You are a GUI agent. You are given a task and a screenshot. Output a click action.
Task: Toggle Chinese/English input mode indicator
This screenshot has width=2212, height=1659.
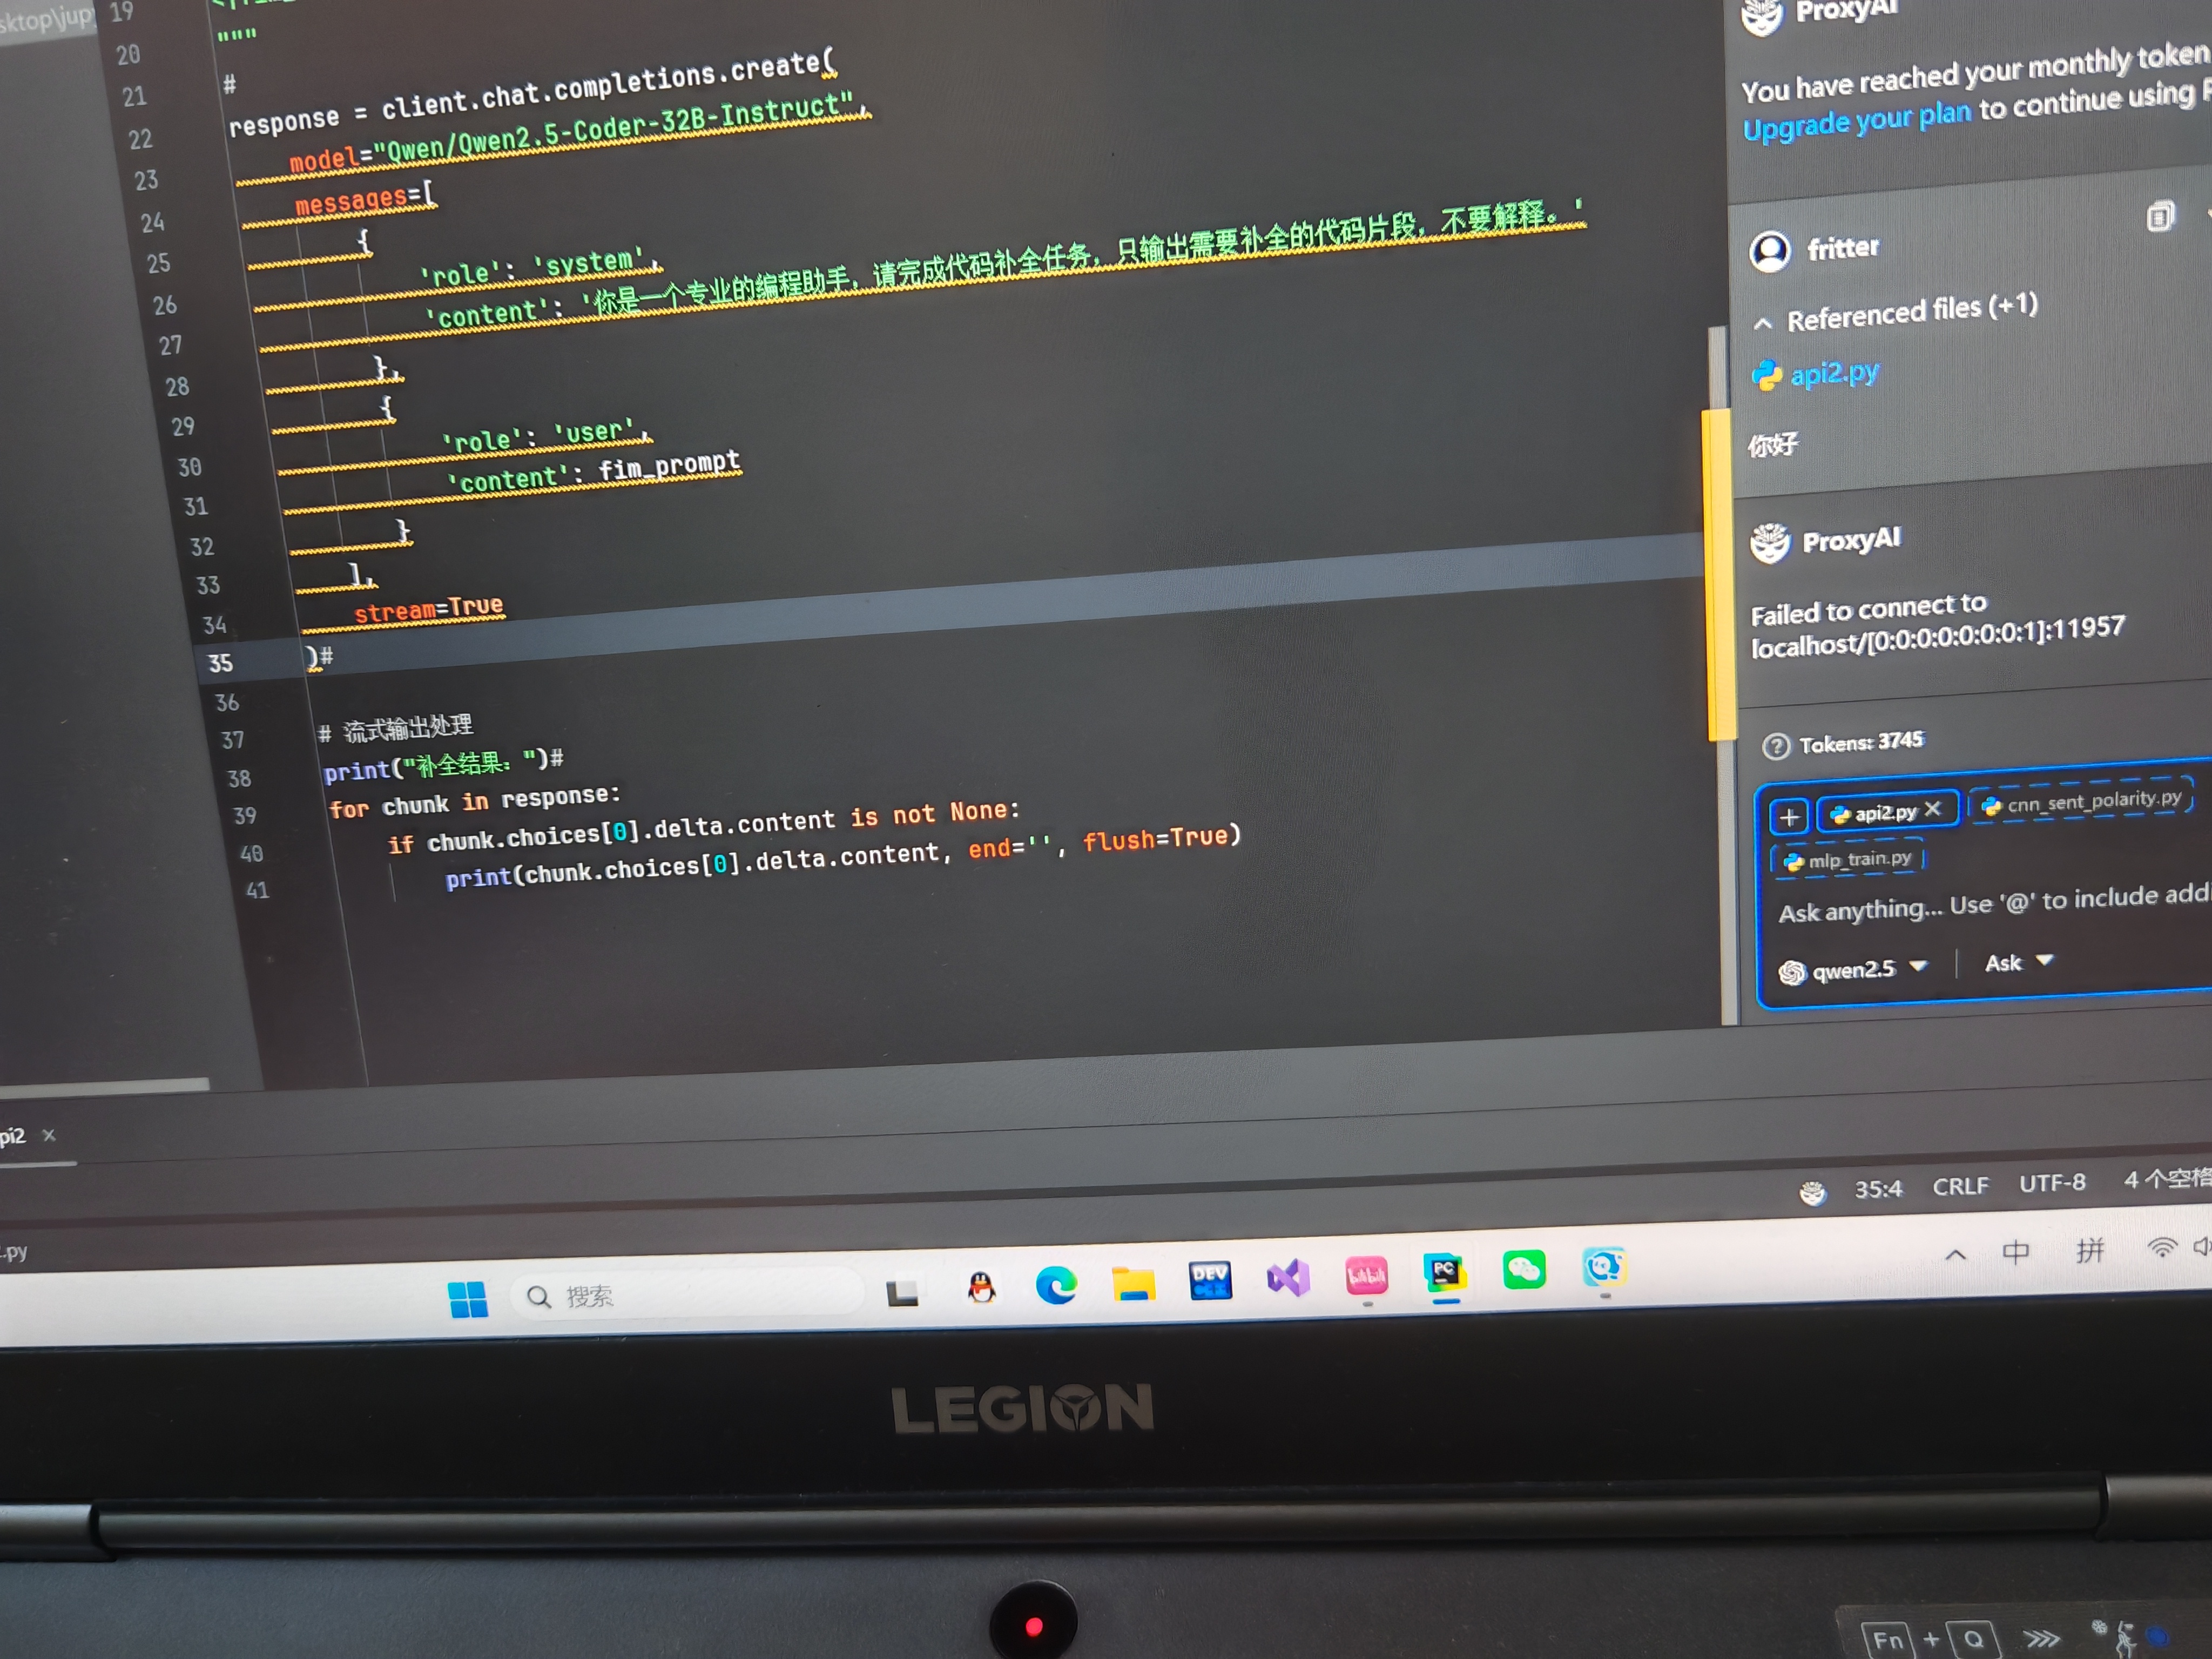click(2016, 1251)
